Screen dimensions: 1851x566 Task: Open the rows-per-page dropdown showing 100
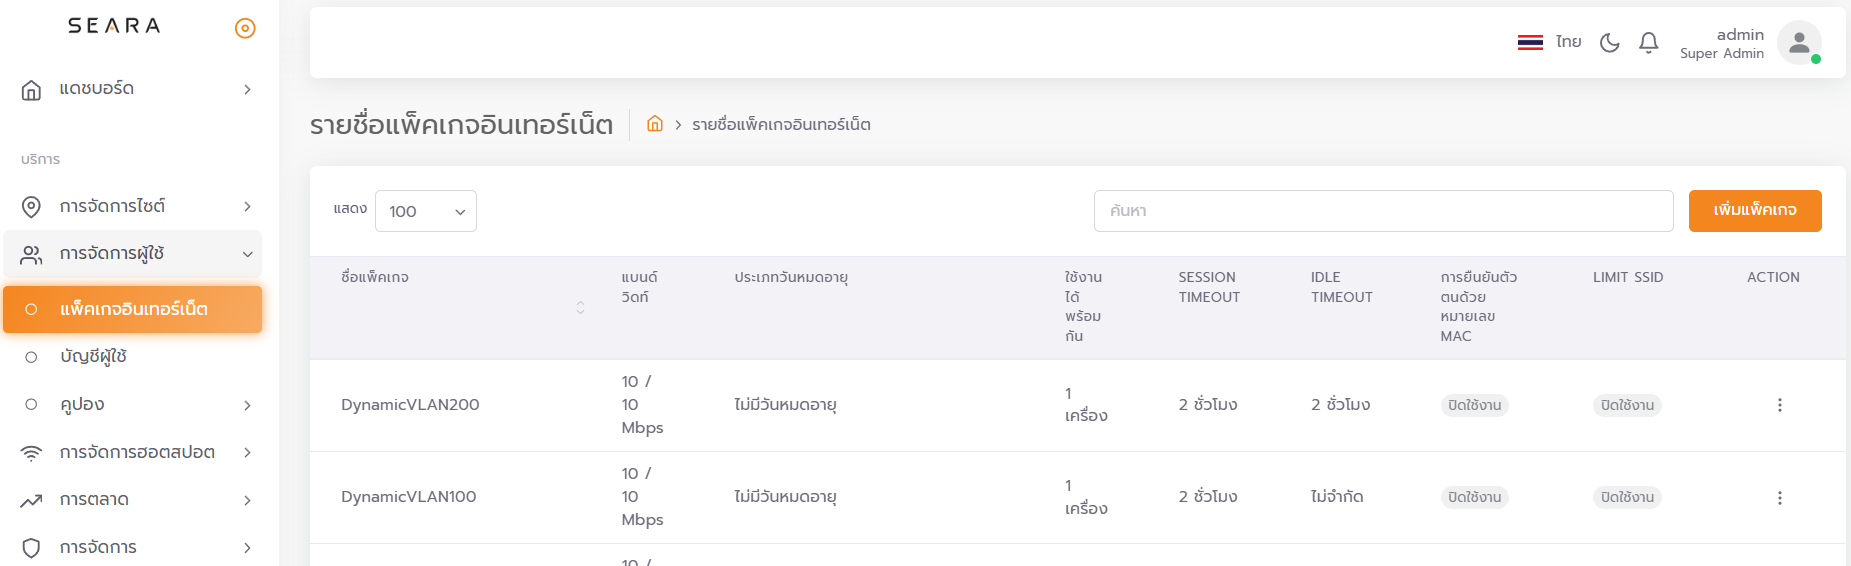tap(426, 211)
